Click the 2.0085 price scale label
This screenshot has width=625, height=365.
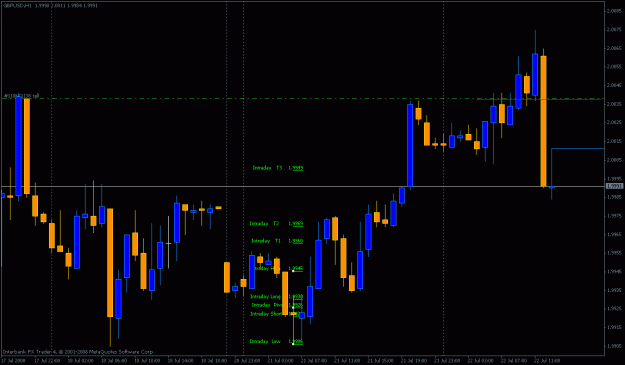click(x=614, y=11)
